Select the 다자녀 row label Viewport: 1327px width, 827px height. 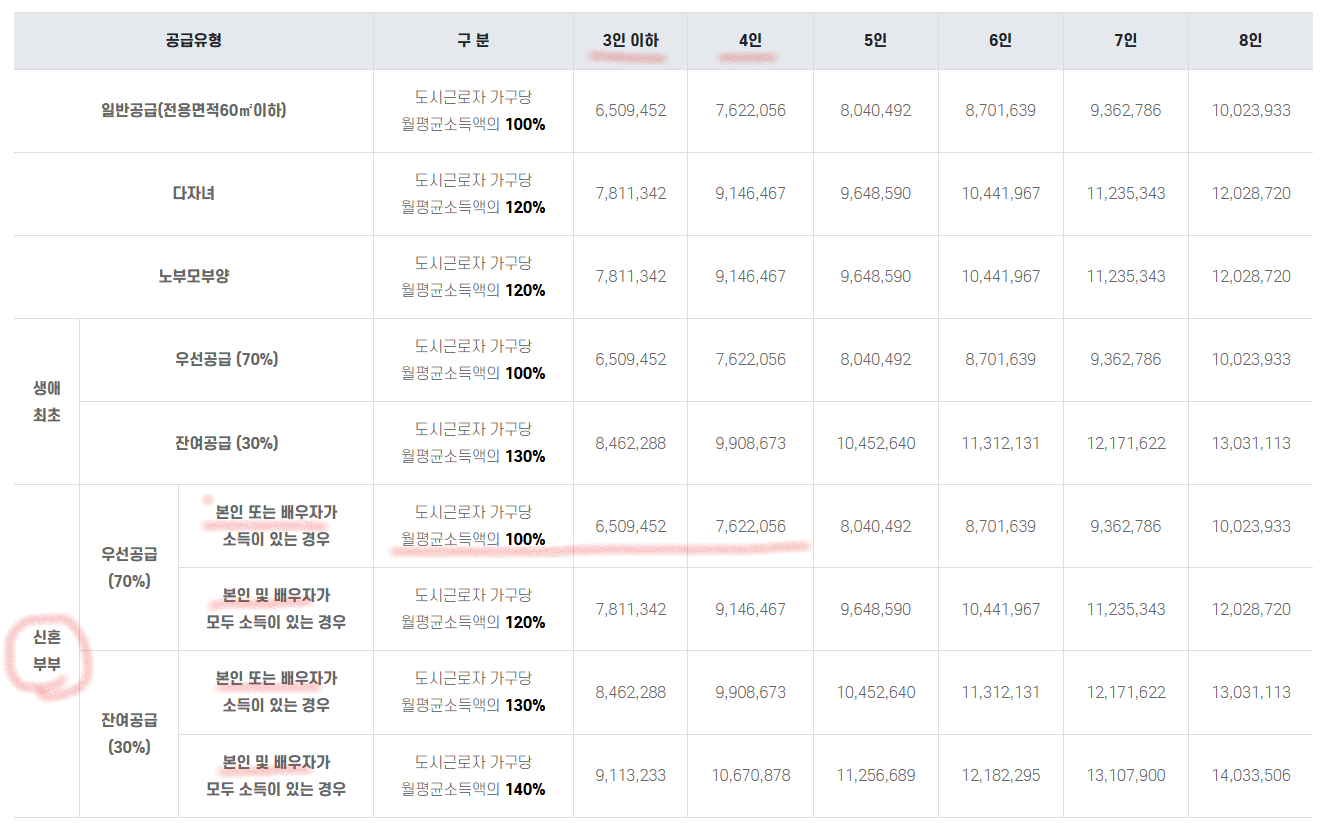[x=191, y=194]
